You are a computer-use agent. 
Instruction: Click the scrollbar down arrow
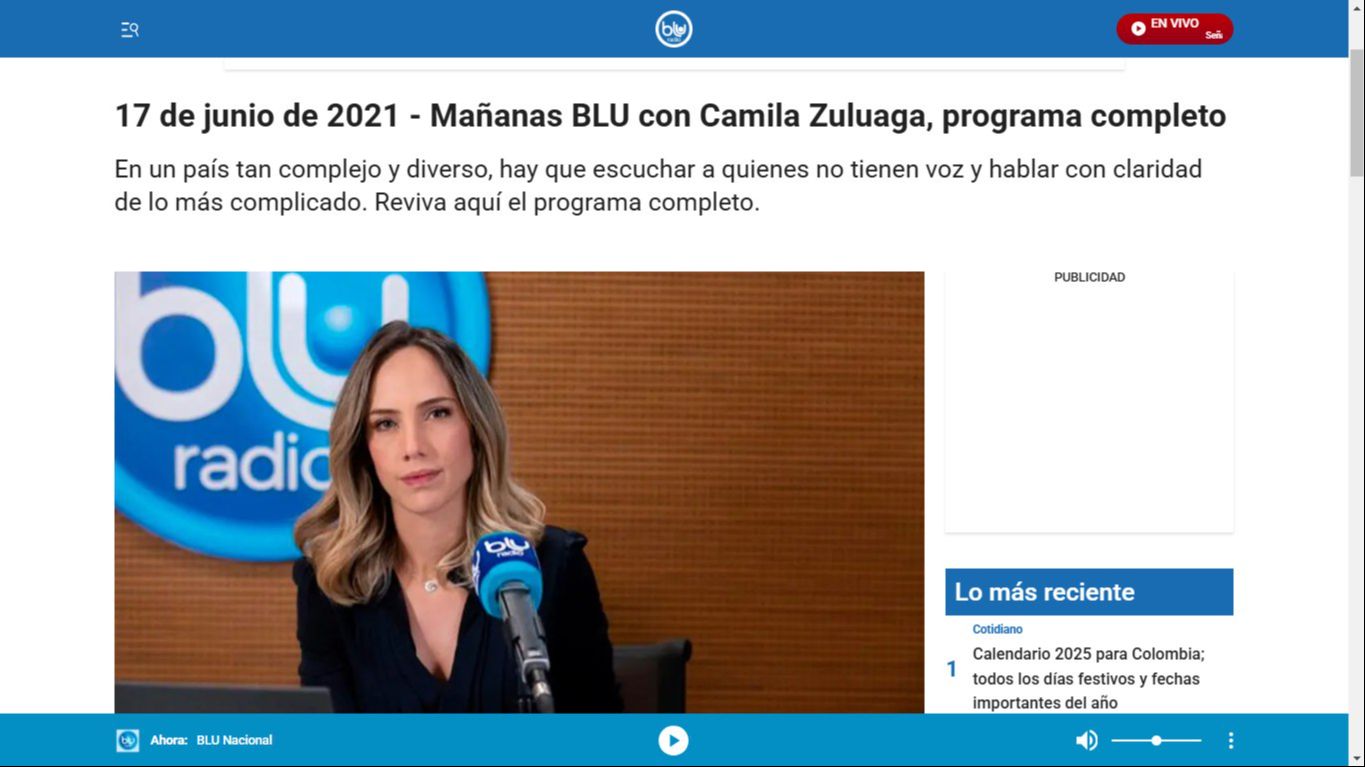pos(1356,758)
